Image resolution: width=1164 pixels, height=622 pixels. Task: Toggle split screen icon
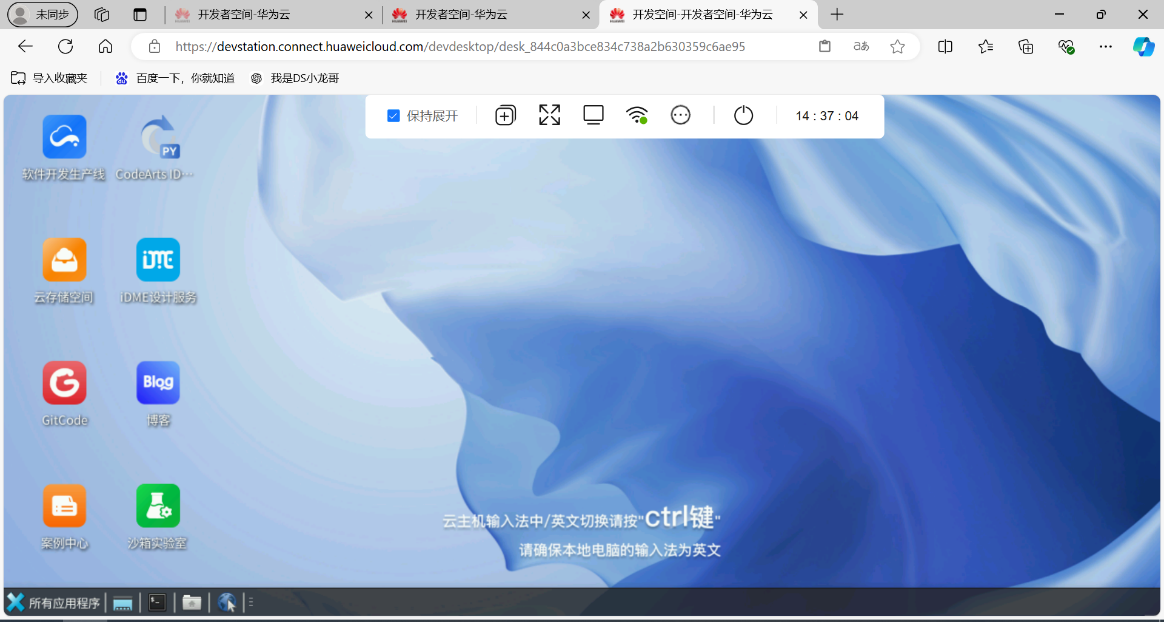click(945, 47)
